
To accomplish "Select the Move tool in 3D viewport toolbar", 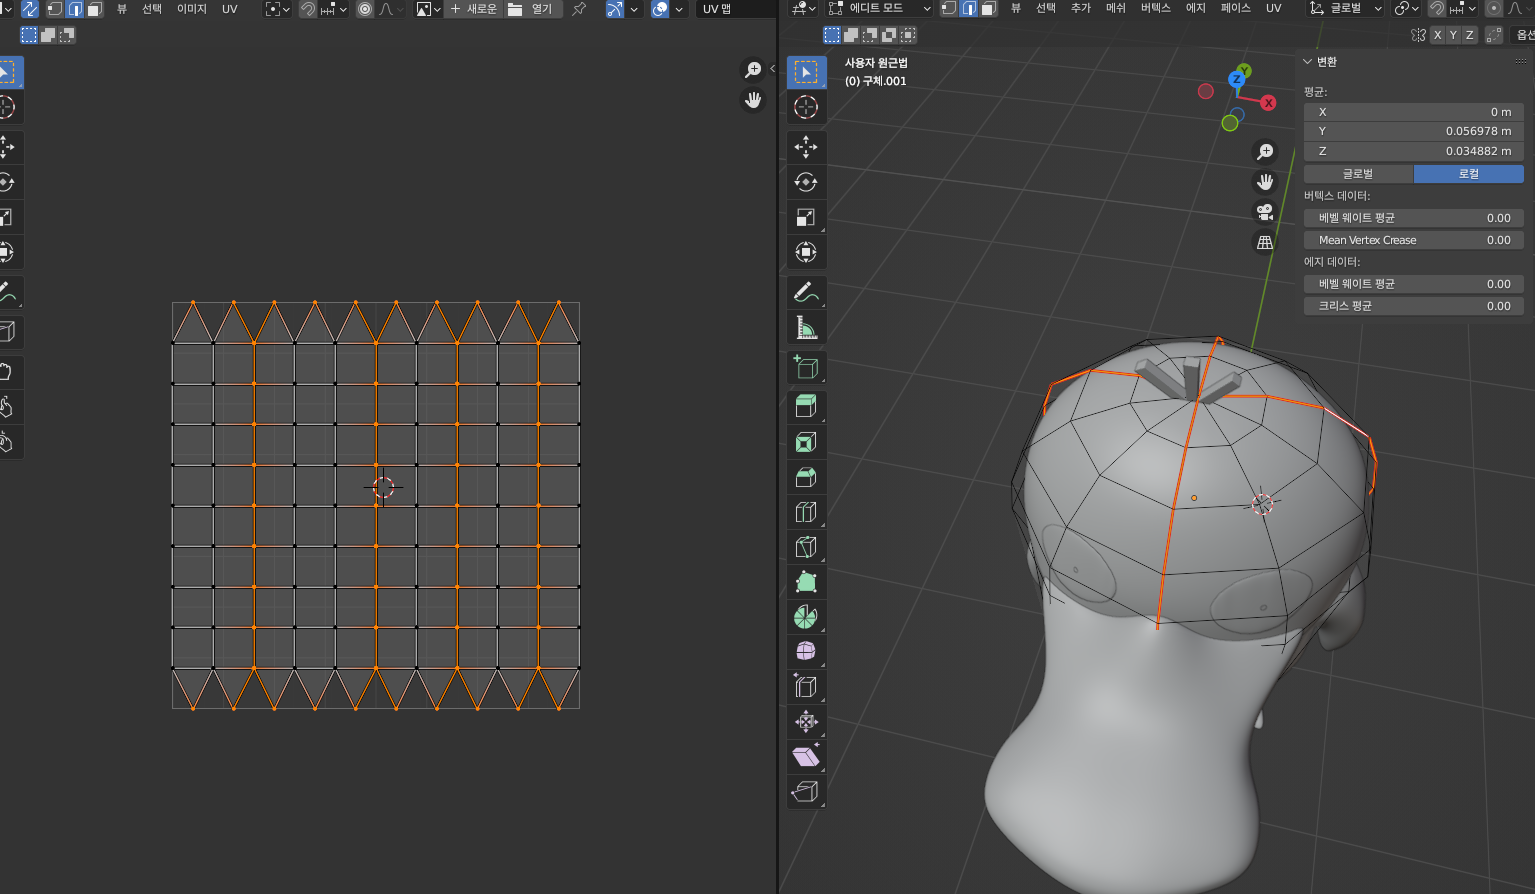I will coord(806,147).
